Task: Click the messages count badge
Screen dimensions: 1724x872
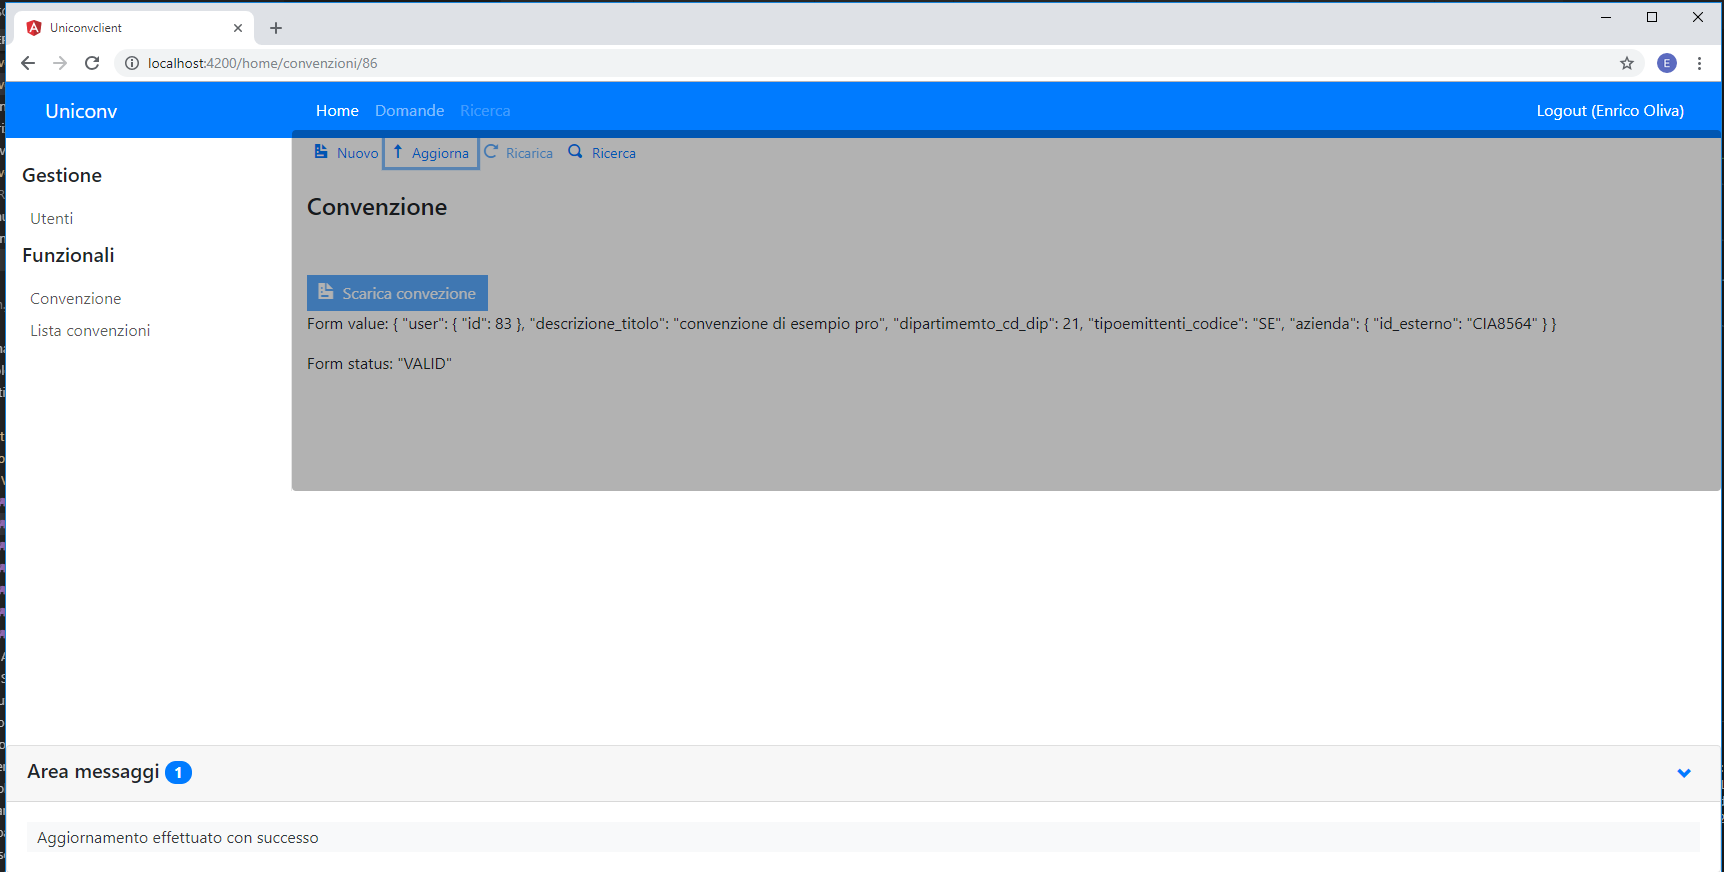Action: pyautogui.click(x=178, y=773)
